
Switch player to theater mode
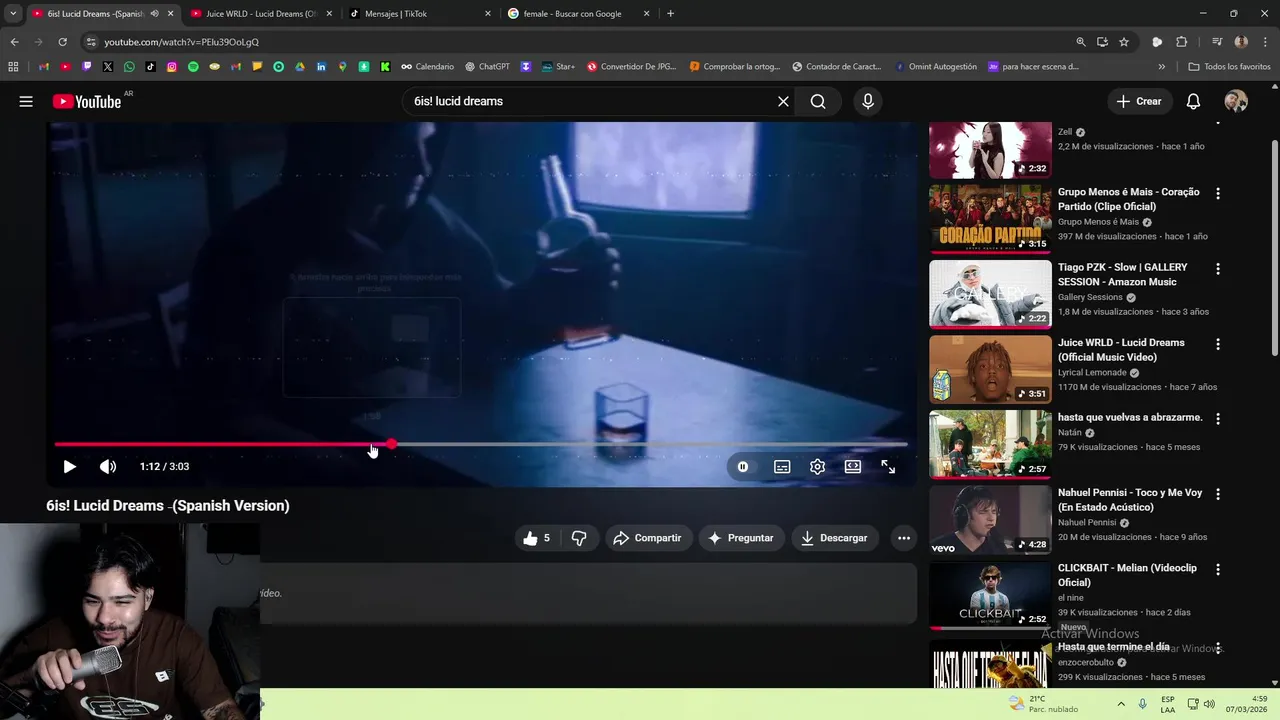click(853, 467)
